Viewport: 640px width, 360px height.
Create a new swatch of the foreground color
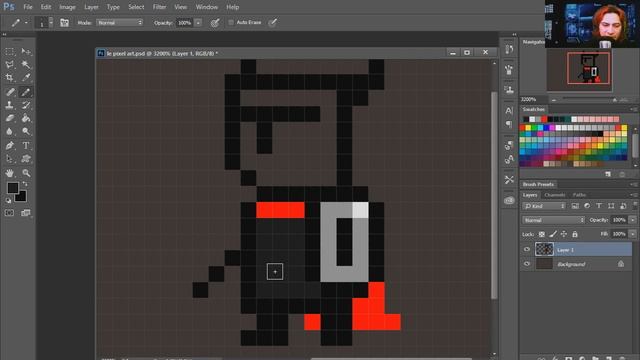608,174
